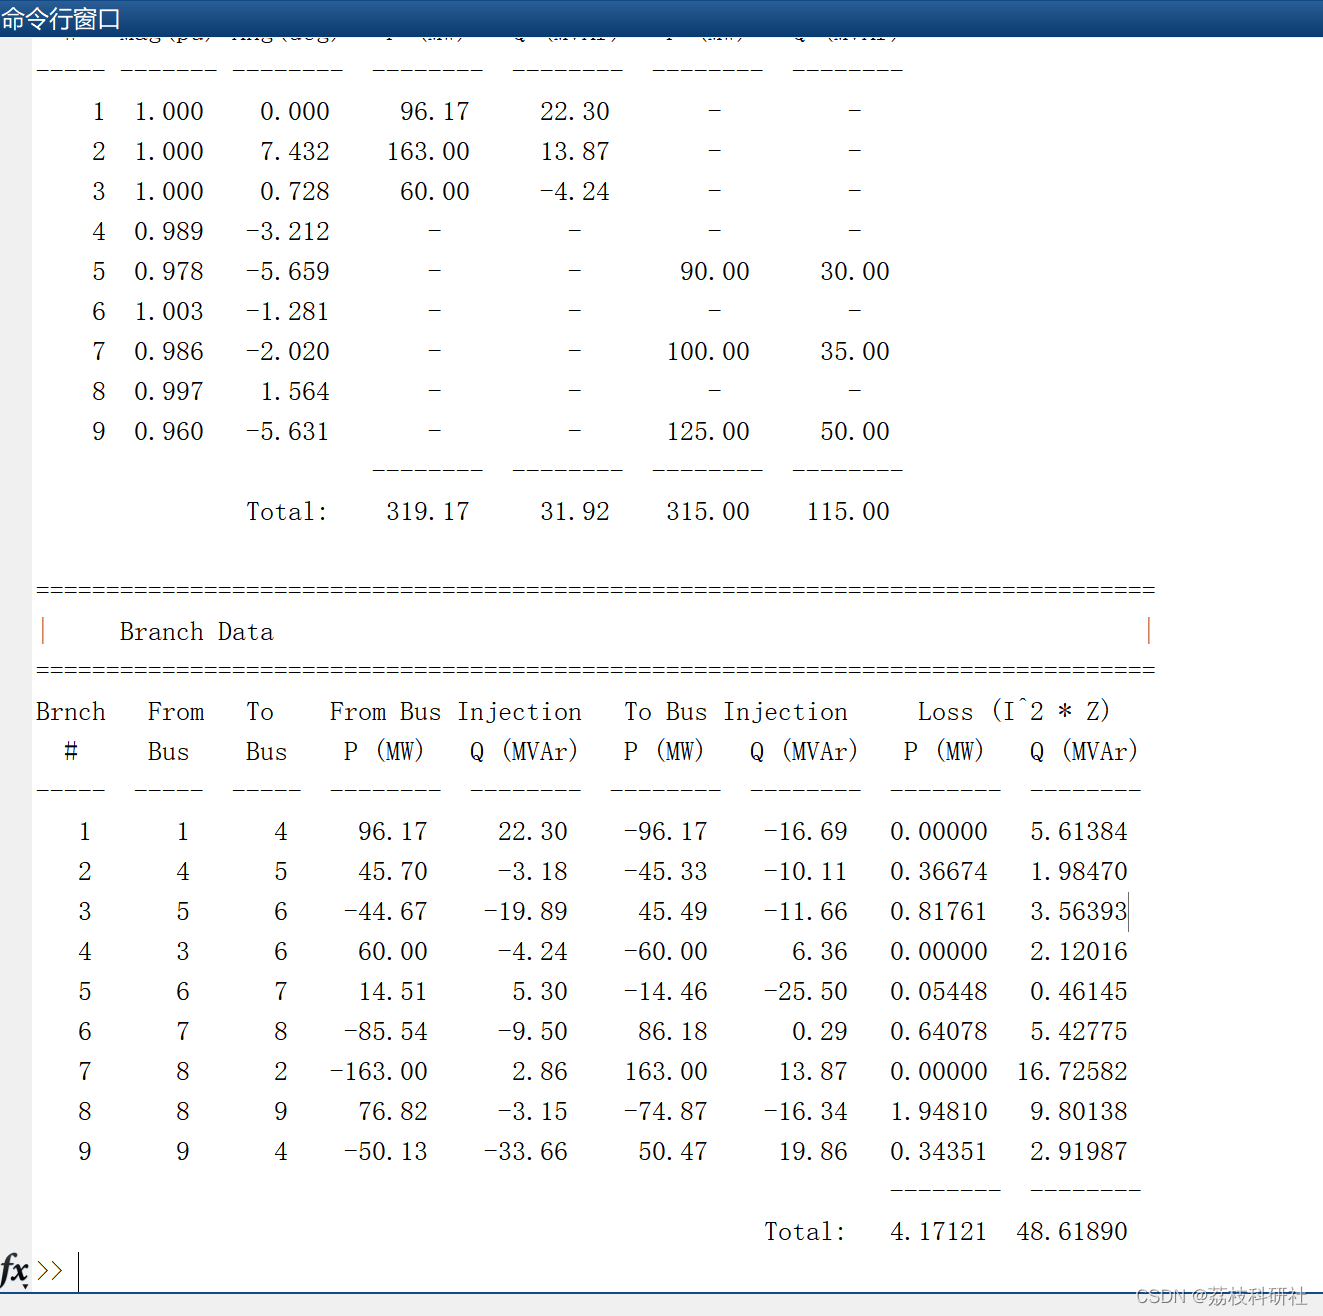Click branch 8 loss P value 1.94810
Screen dimensions: 1323x1316
[939, 1112]
